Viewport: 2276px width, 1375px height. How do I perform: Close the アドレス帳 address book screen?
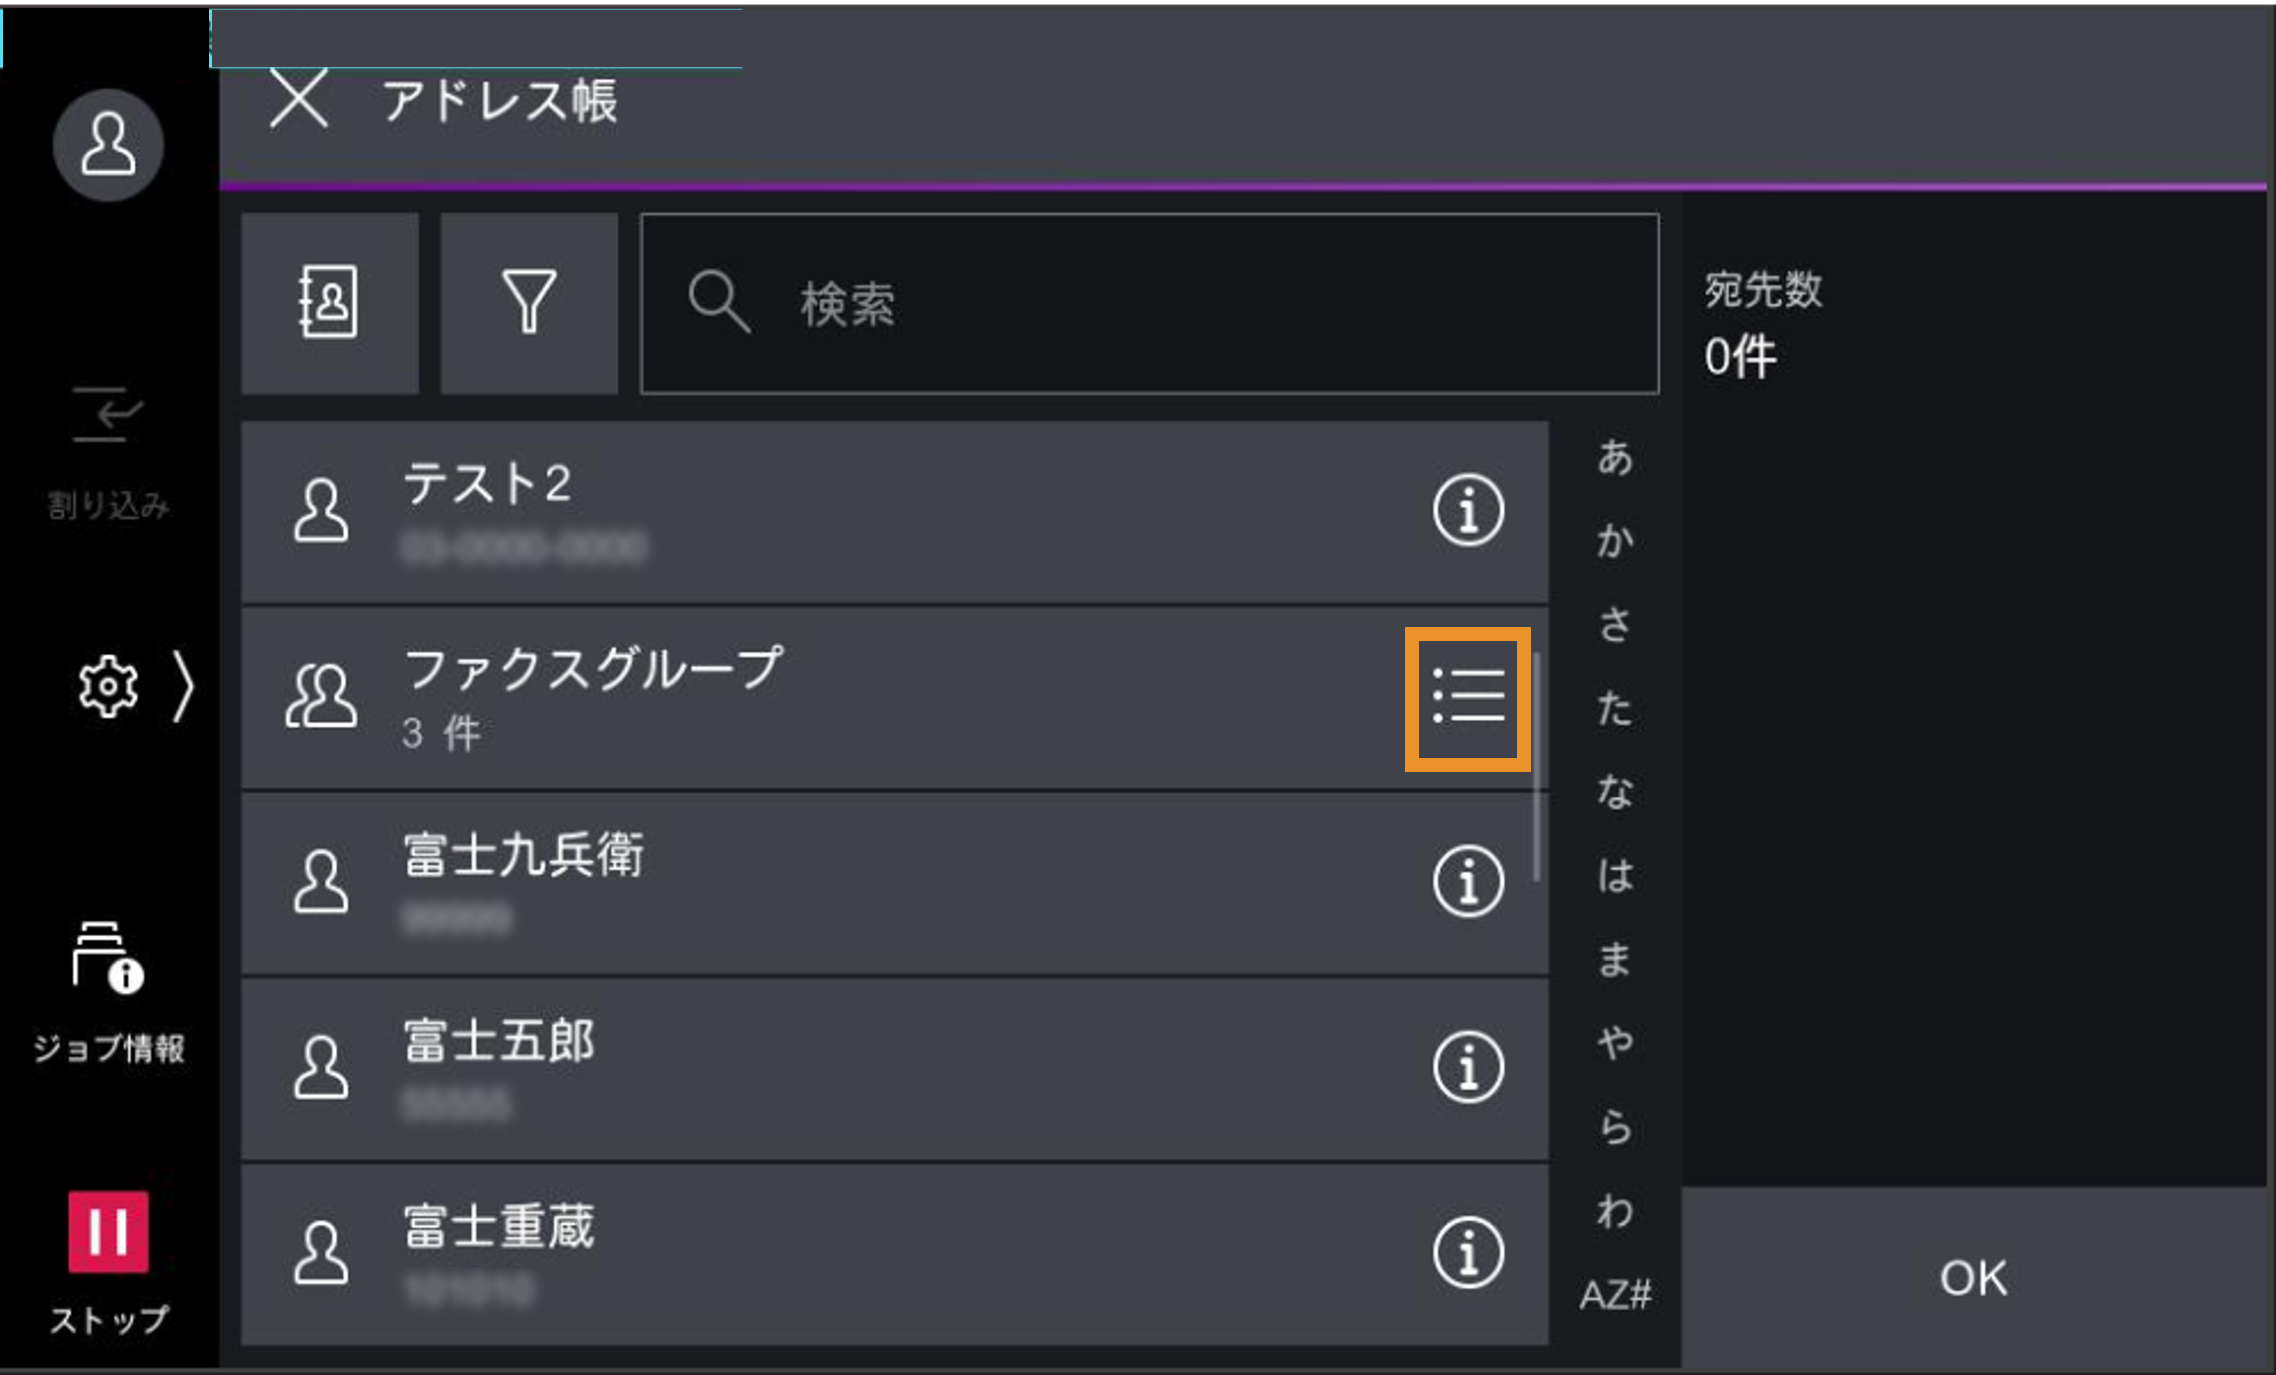point(299,100)
